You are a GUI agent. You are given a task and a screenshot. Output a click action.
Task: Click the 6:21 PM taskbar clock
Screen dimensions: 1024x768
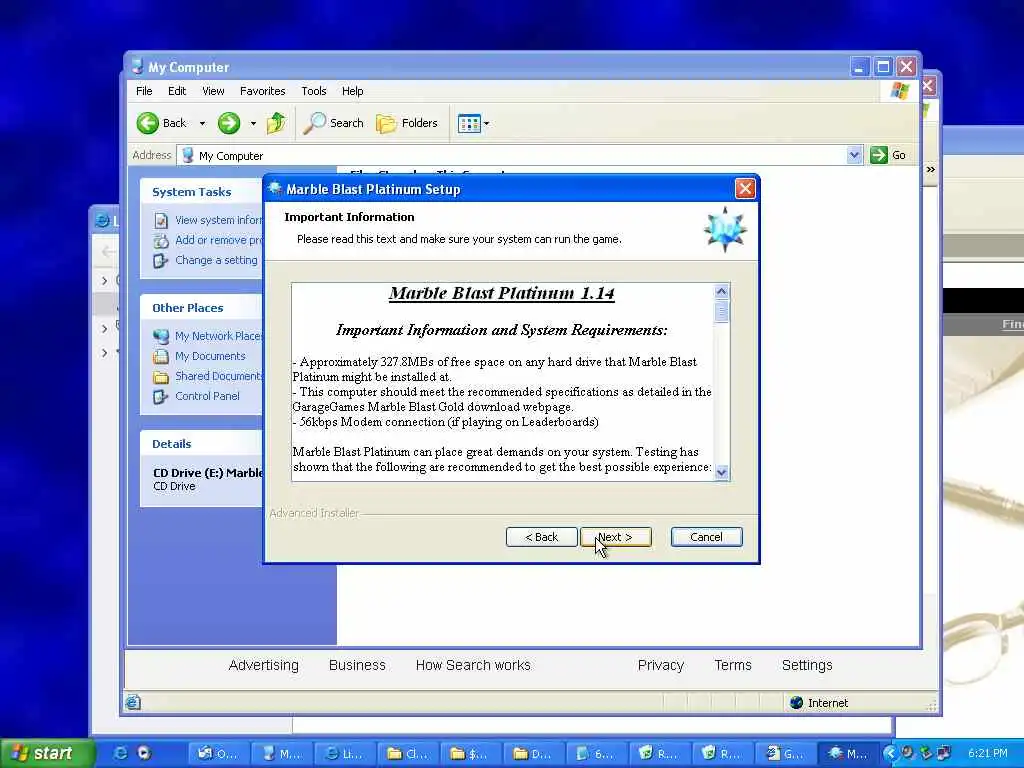(987, 753)
